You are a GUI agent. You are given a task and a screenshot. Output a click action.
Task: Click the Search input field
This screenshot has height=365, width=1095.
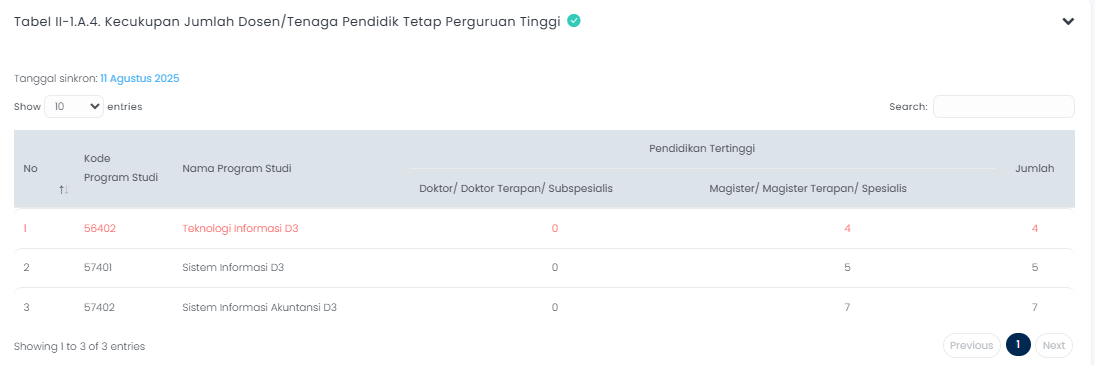pyautogui.click(x=1004, y=107)
